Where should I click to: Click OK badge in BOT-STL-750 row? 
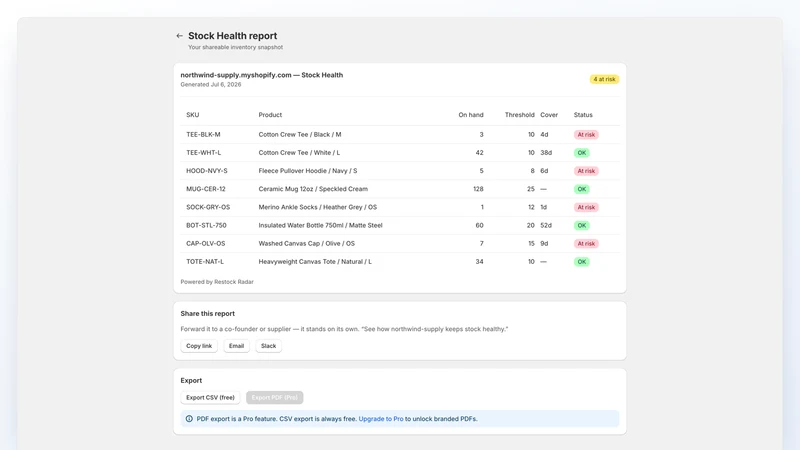click(x=582, y=226)
